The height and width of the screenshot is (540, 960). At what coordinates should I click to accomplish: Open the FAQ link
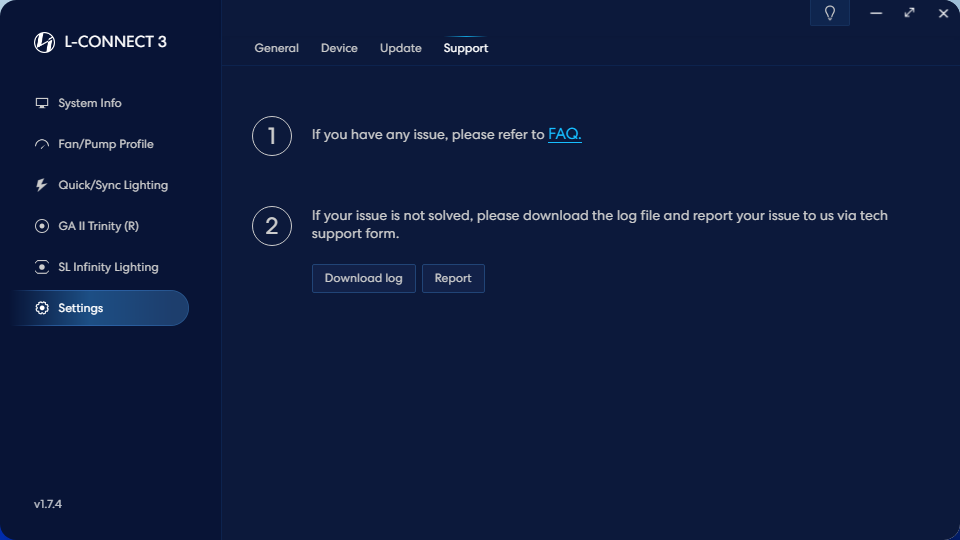pos(564,135)
